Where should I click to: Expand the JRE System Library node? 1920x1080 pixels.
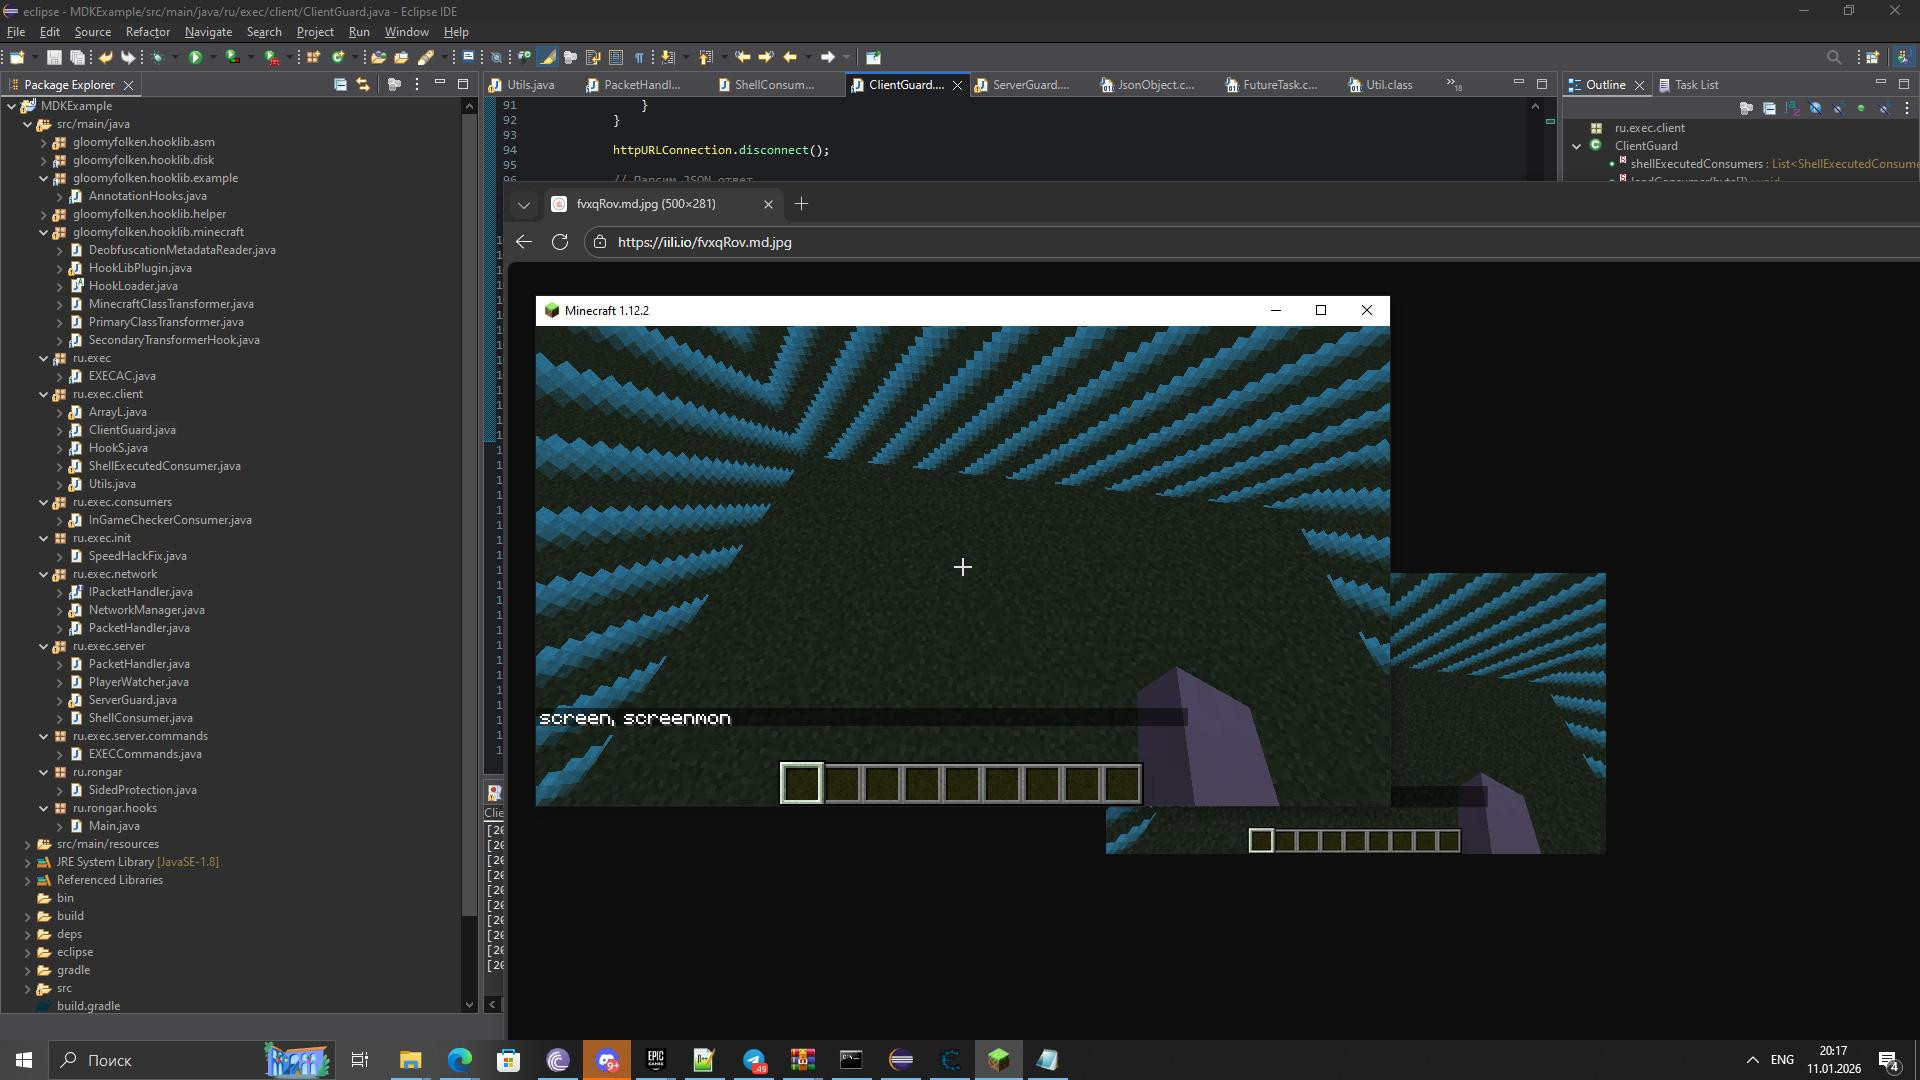click(28, 862)
